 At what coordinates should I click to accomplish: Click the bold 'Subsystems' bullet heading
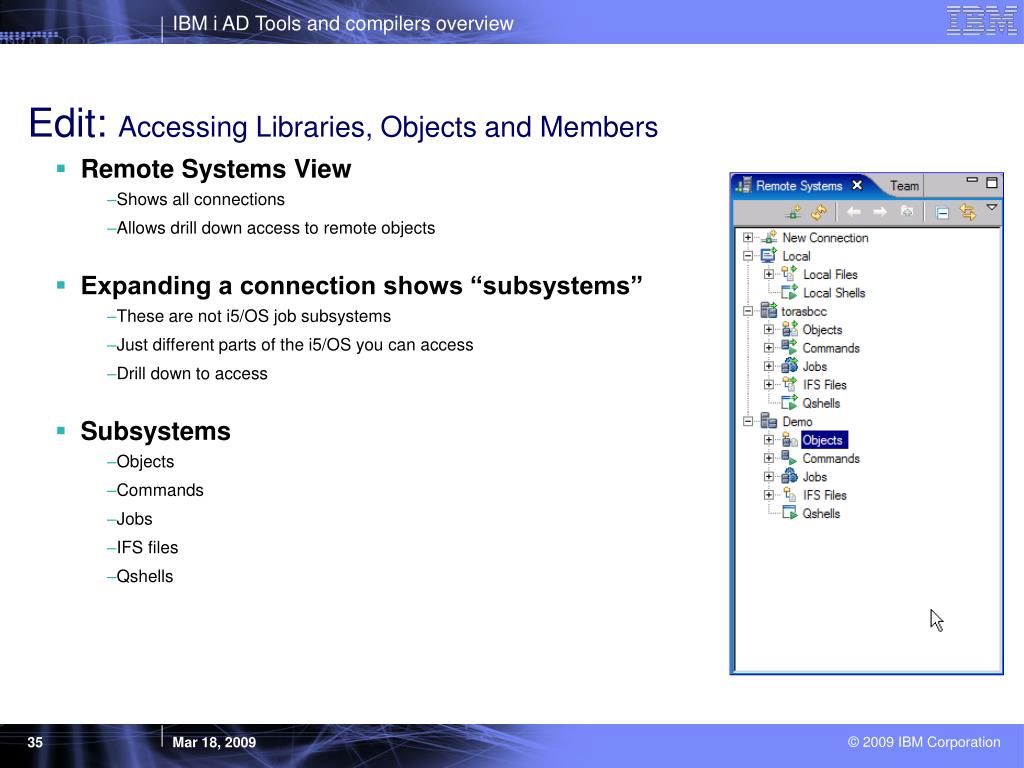click(155, 431)
